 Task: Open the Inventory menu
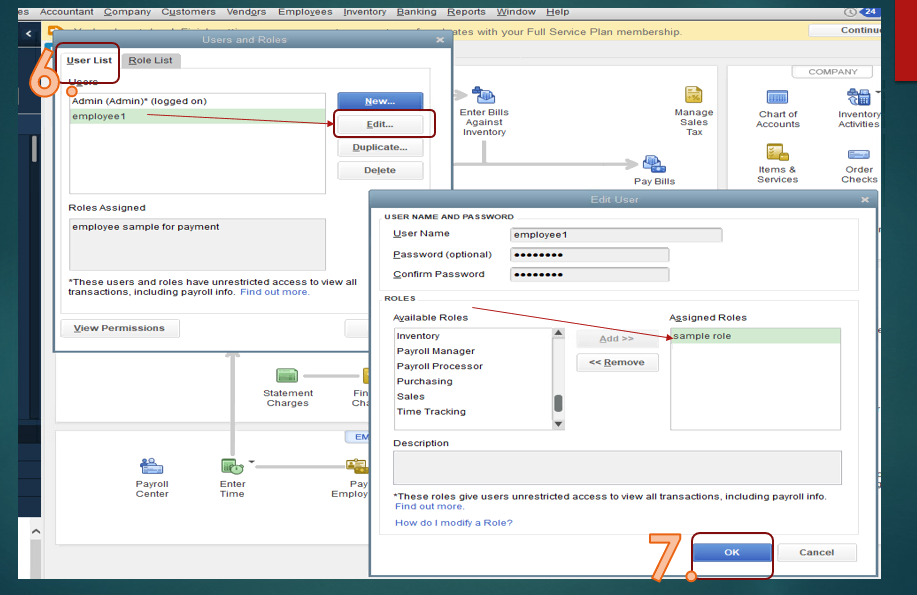click(x=364, y=12)
